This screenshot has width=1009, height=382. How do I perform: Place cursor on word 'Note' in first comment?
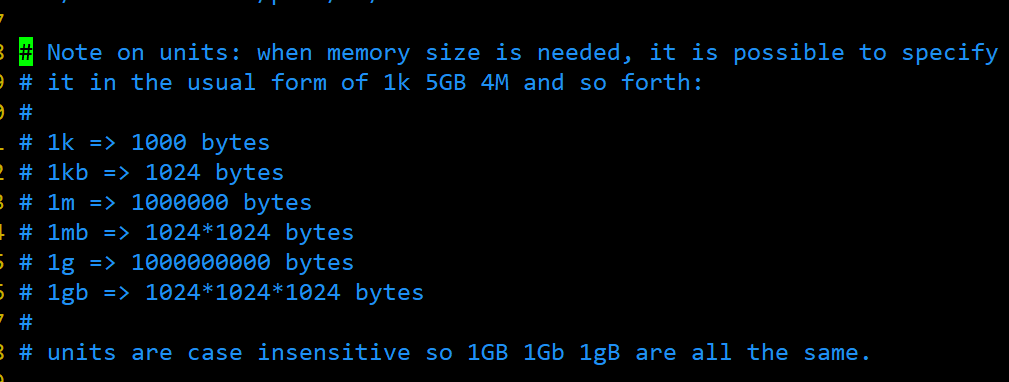pyautogui.click(x=75, y=52)
